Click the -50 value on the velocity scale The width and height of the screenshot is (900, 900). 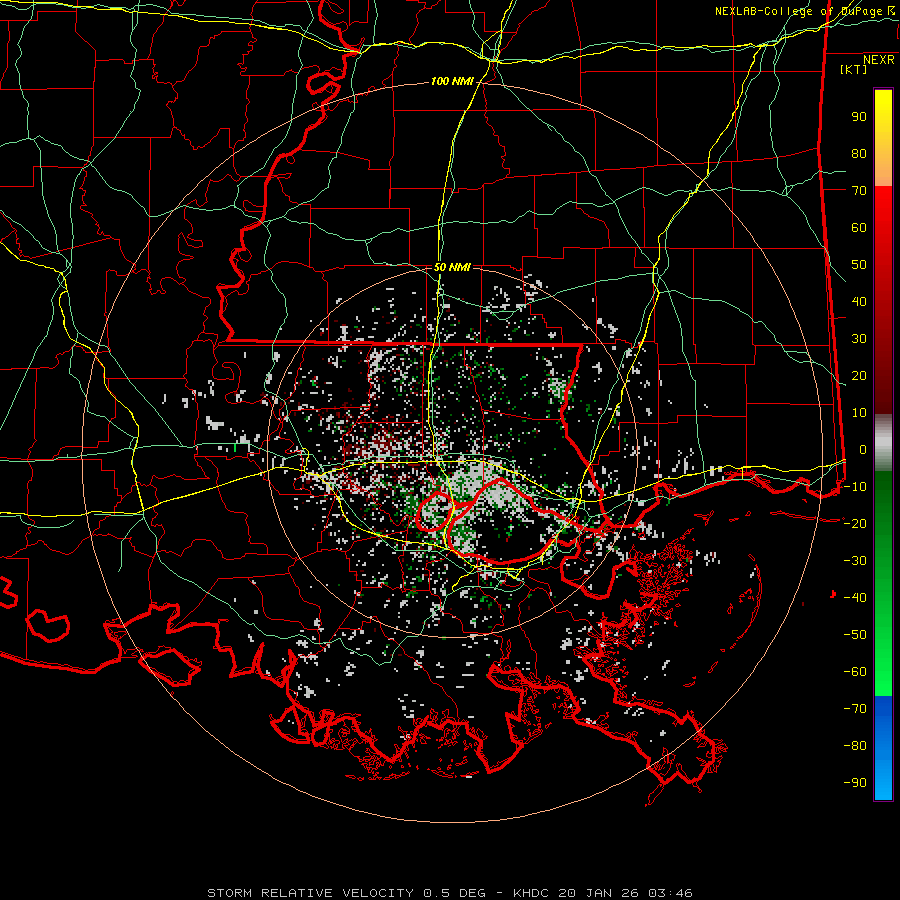(x=855, y=634)
